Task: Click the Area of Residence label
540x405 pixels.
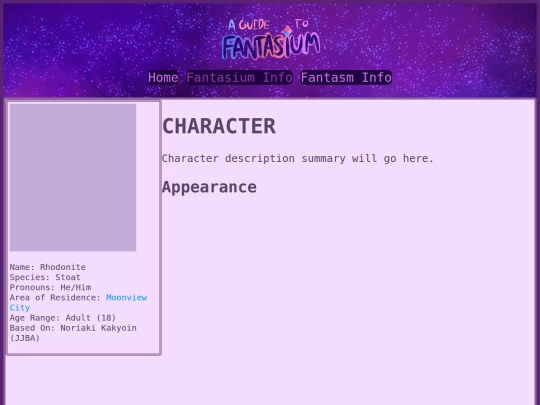Action: coord(55,298)
